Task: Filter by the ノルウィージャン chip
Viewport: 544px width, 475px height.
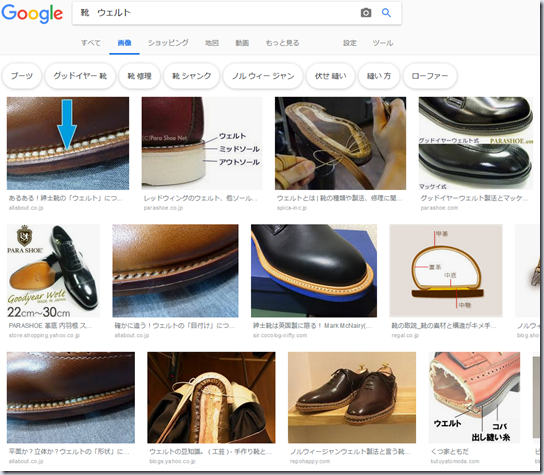Action: (x=263, y=76)
